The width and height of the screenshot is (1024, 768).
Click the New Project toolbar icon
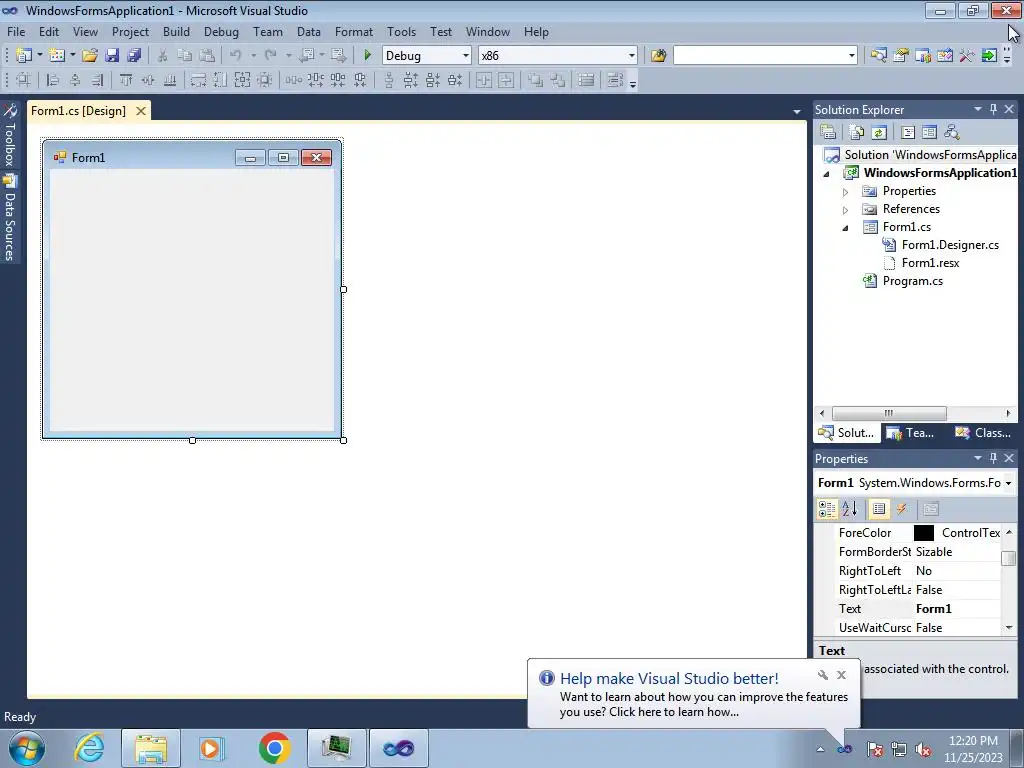(x=24, y=56)
